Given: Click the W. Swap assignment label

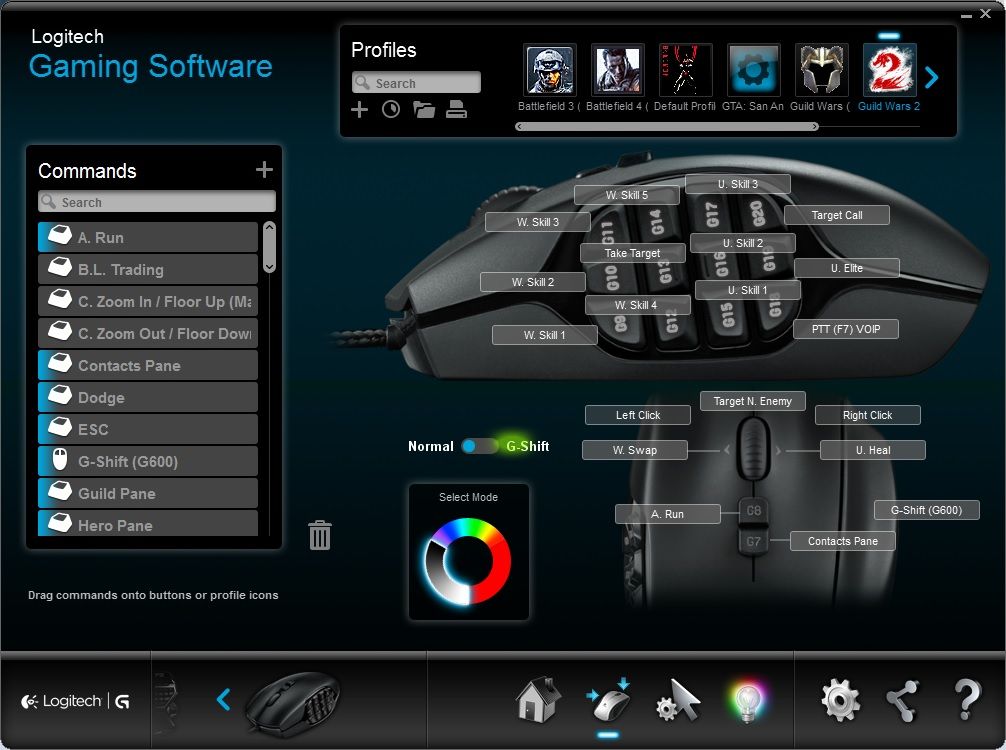Looking at the screenshot, I should (x=635, y=450).
